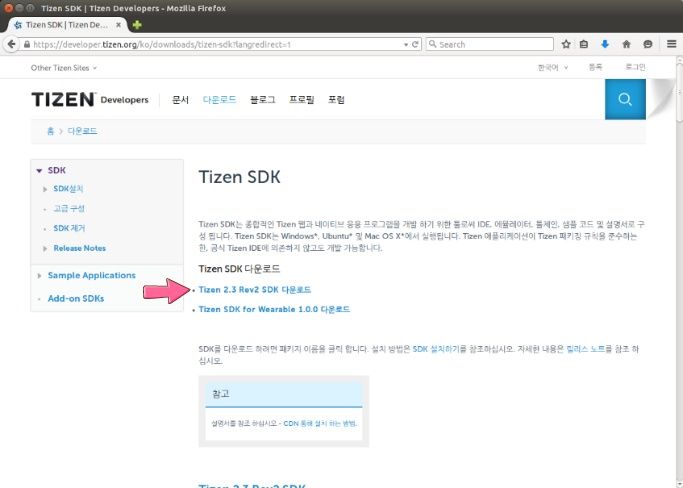Click the 로그인 login link
The image size is (683, 488).
pos(635,67)
